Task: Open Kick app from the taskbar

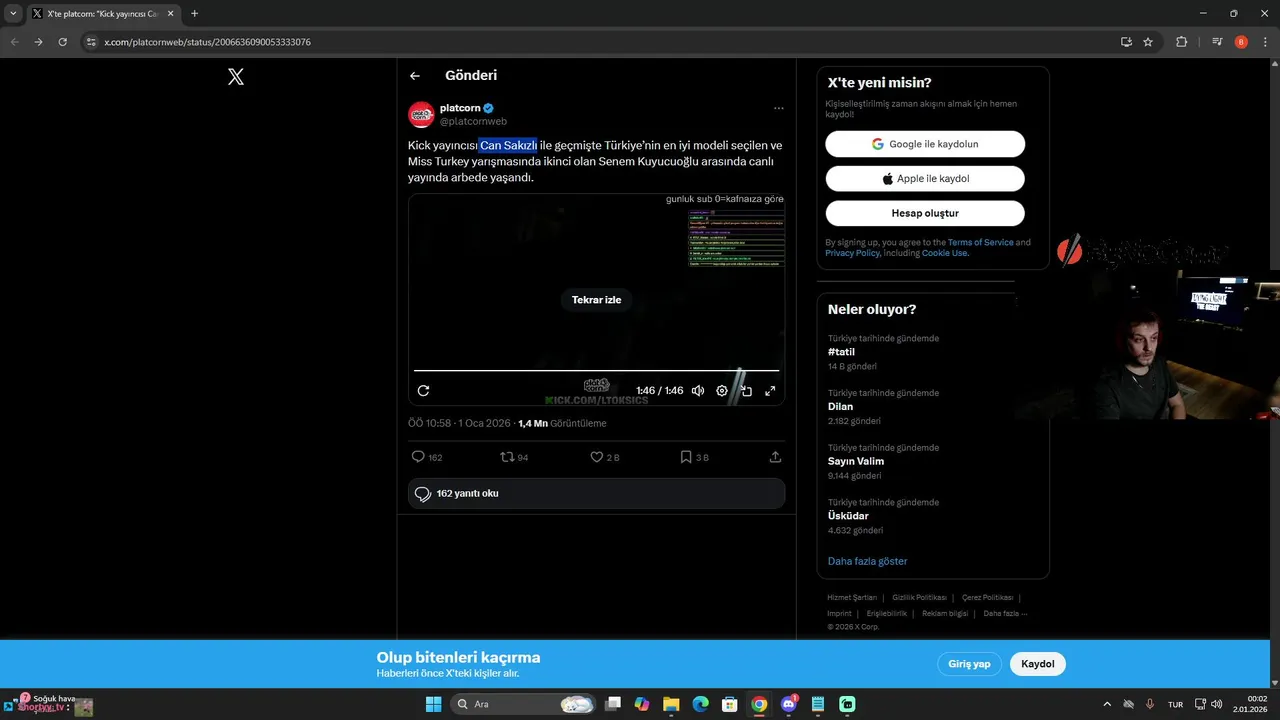Action: click(847, 704)
